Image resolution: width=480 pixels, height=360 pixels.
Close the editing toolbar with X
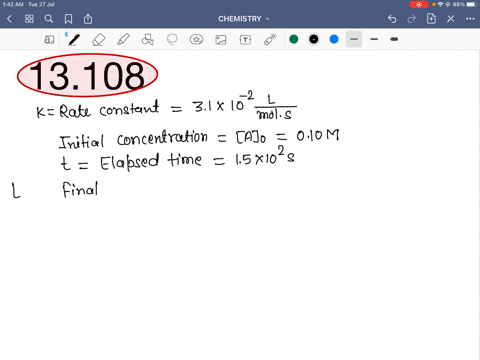pos(451,19)
